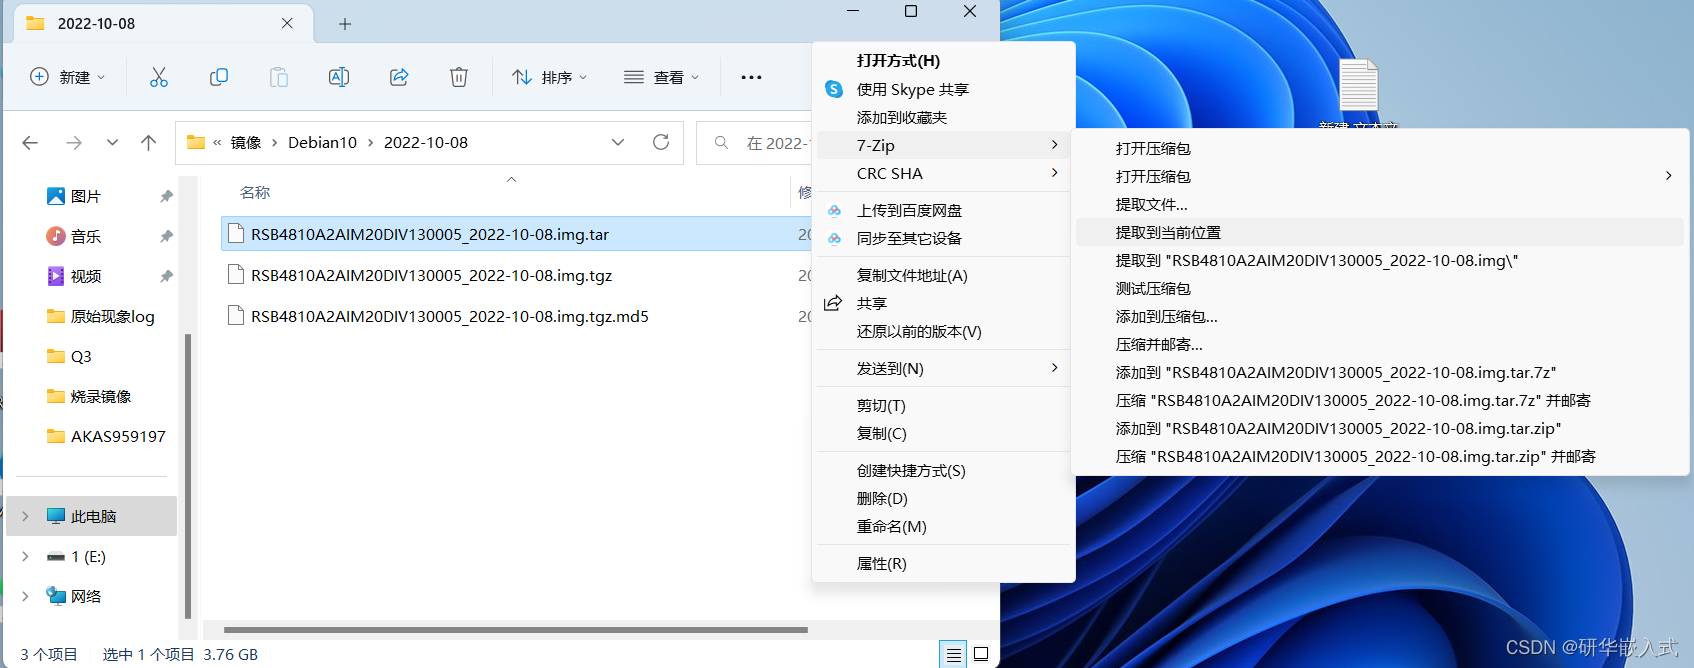
Task: Click the Copy icon in toolbar
Action: pos(219,77)
